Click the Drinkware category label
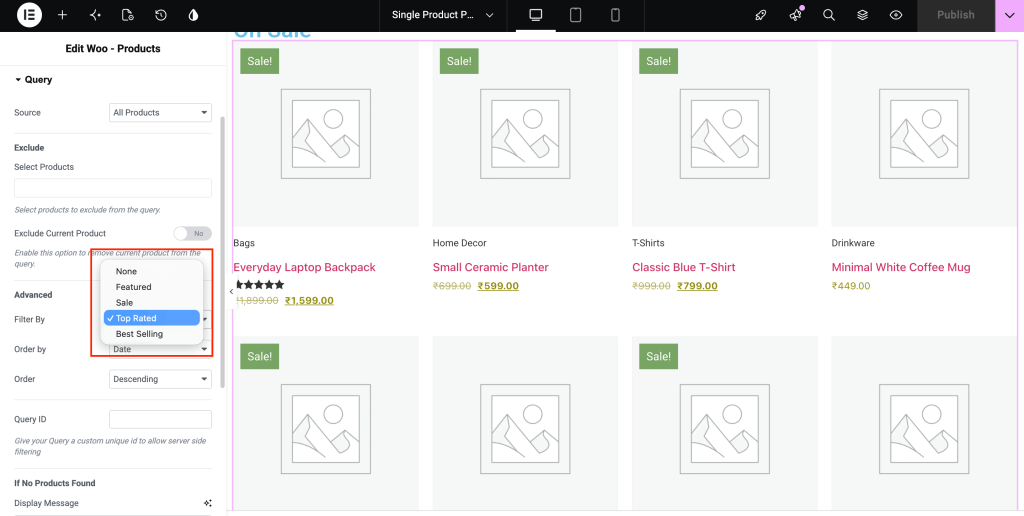Screen dimensions: 1024x516 pos(851,243)
